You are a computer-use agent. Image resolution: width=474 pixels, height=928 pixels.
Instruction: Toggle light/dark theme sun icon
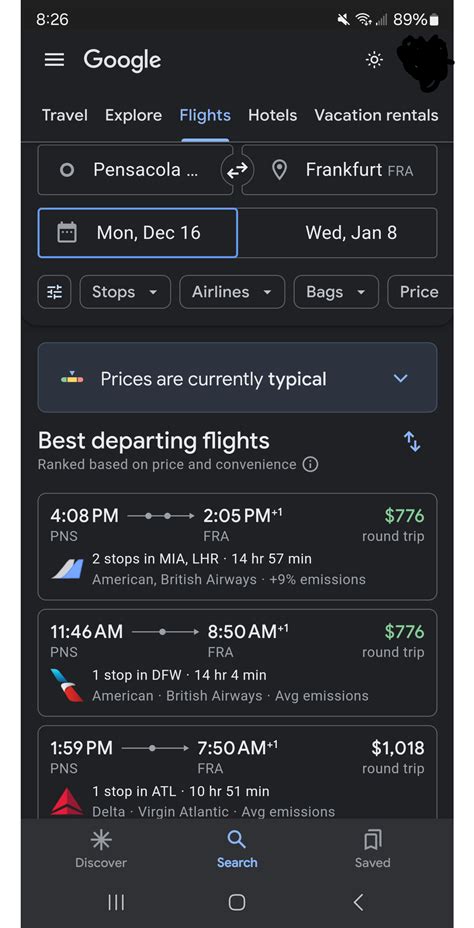pos(374,60)
